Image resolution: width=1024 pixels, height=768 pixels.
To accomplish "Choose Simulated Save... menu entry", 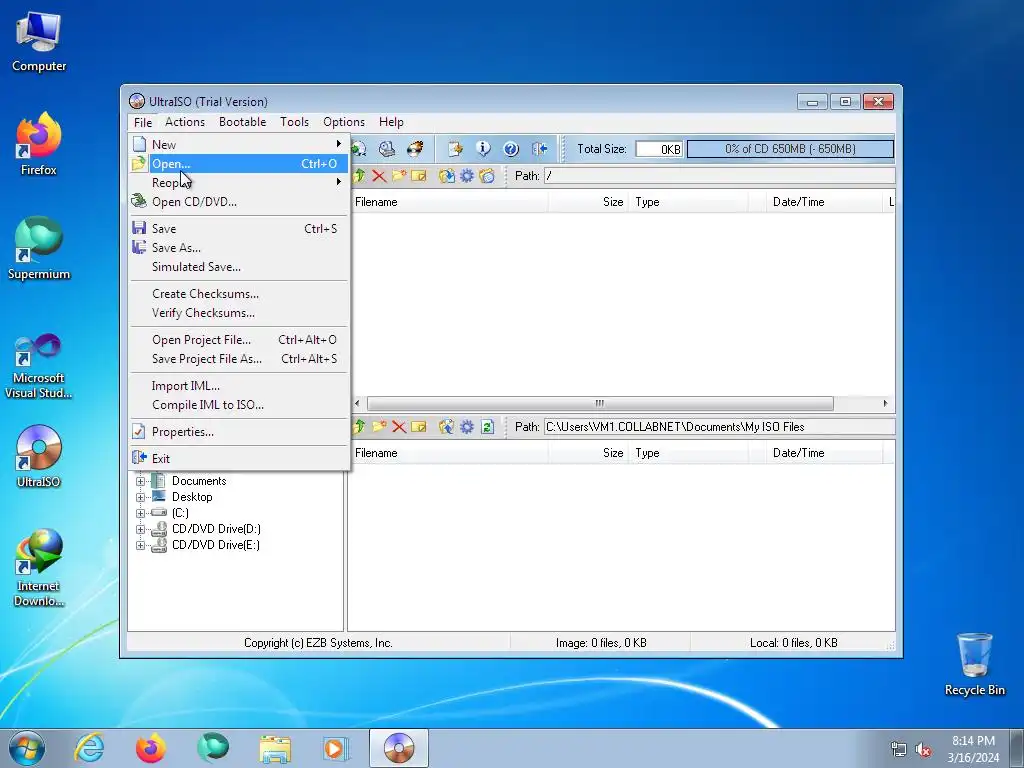I will (238, 266).
